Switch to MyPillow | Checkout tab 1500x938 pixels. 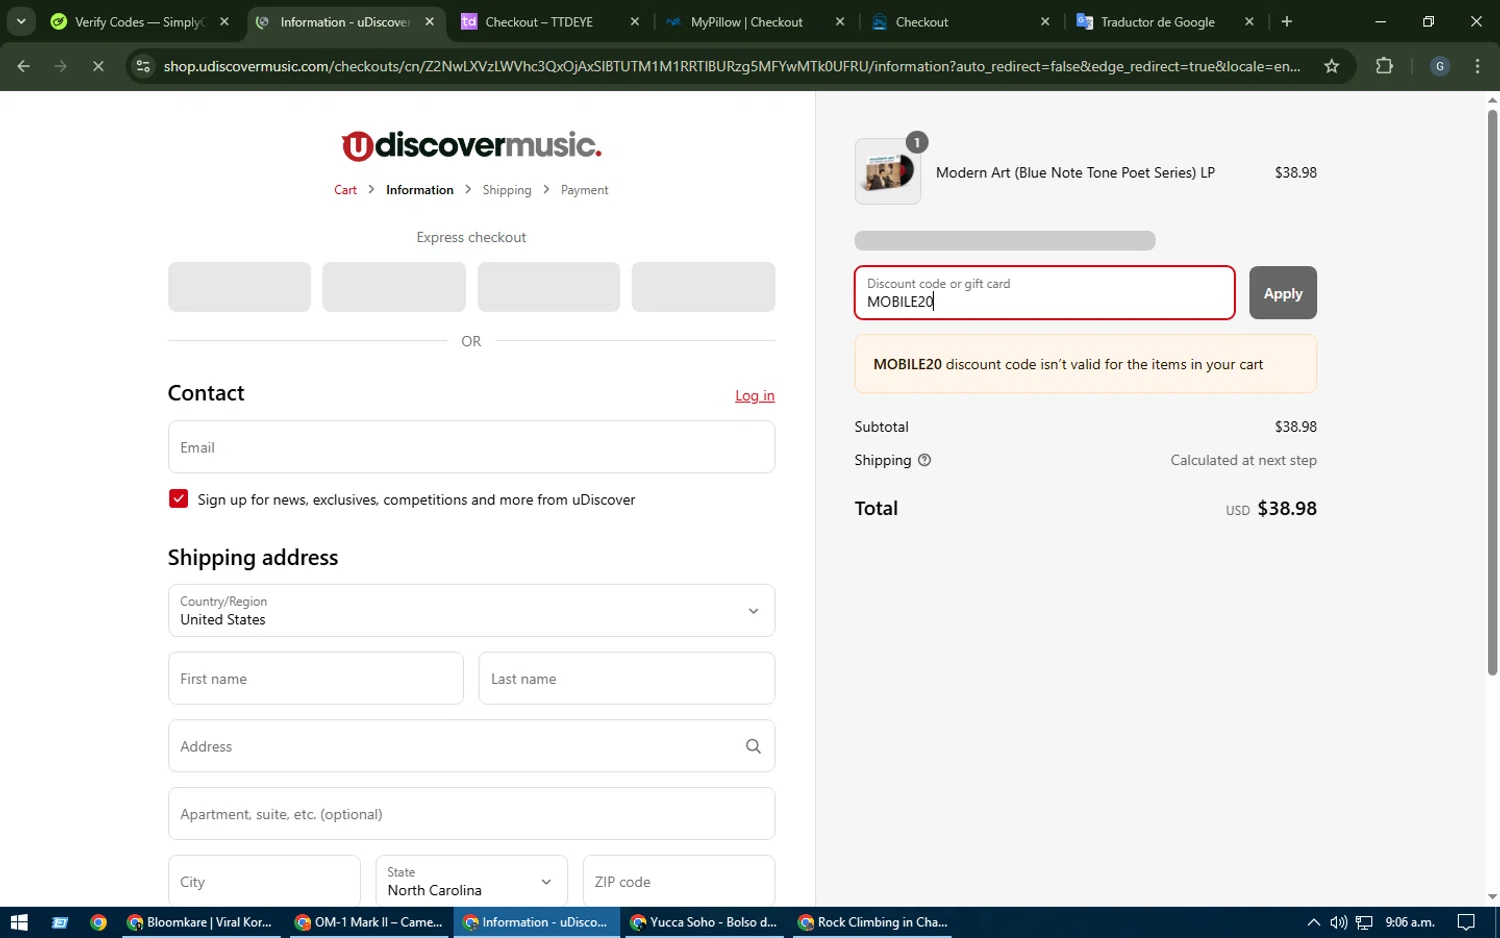(754, 21)
